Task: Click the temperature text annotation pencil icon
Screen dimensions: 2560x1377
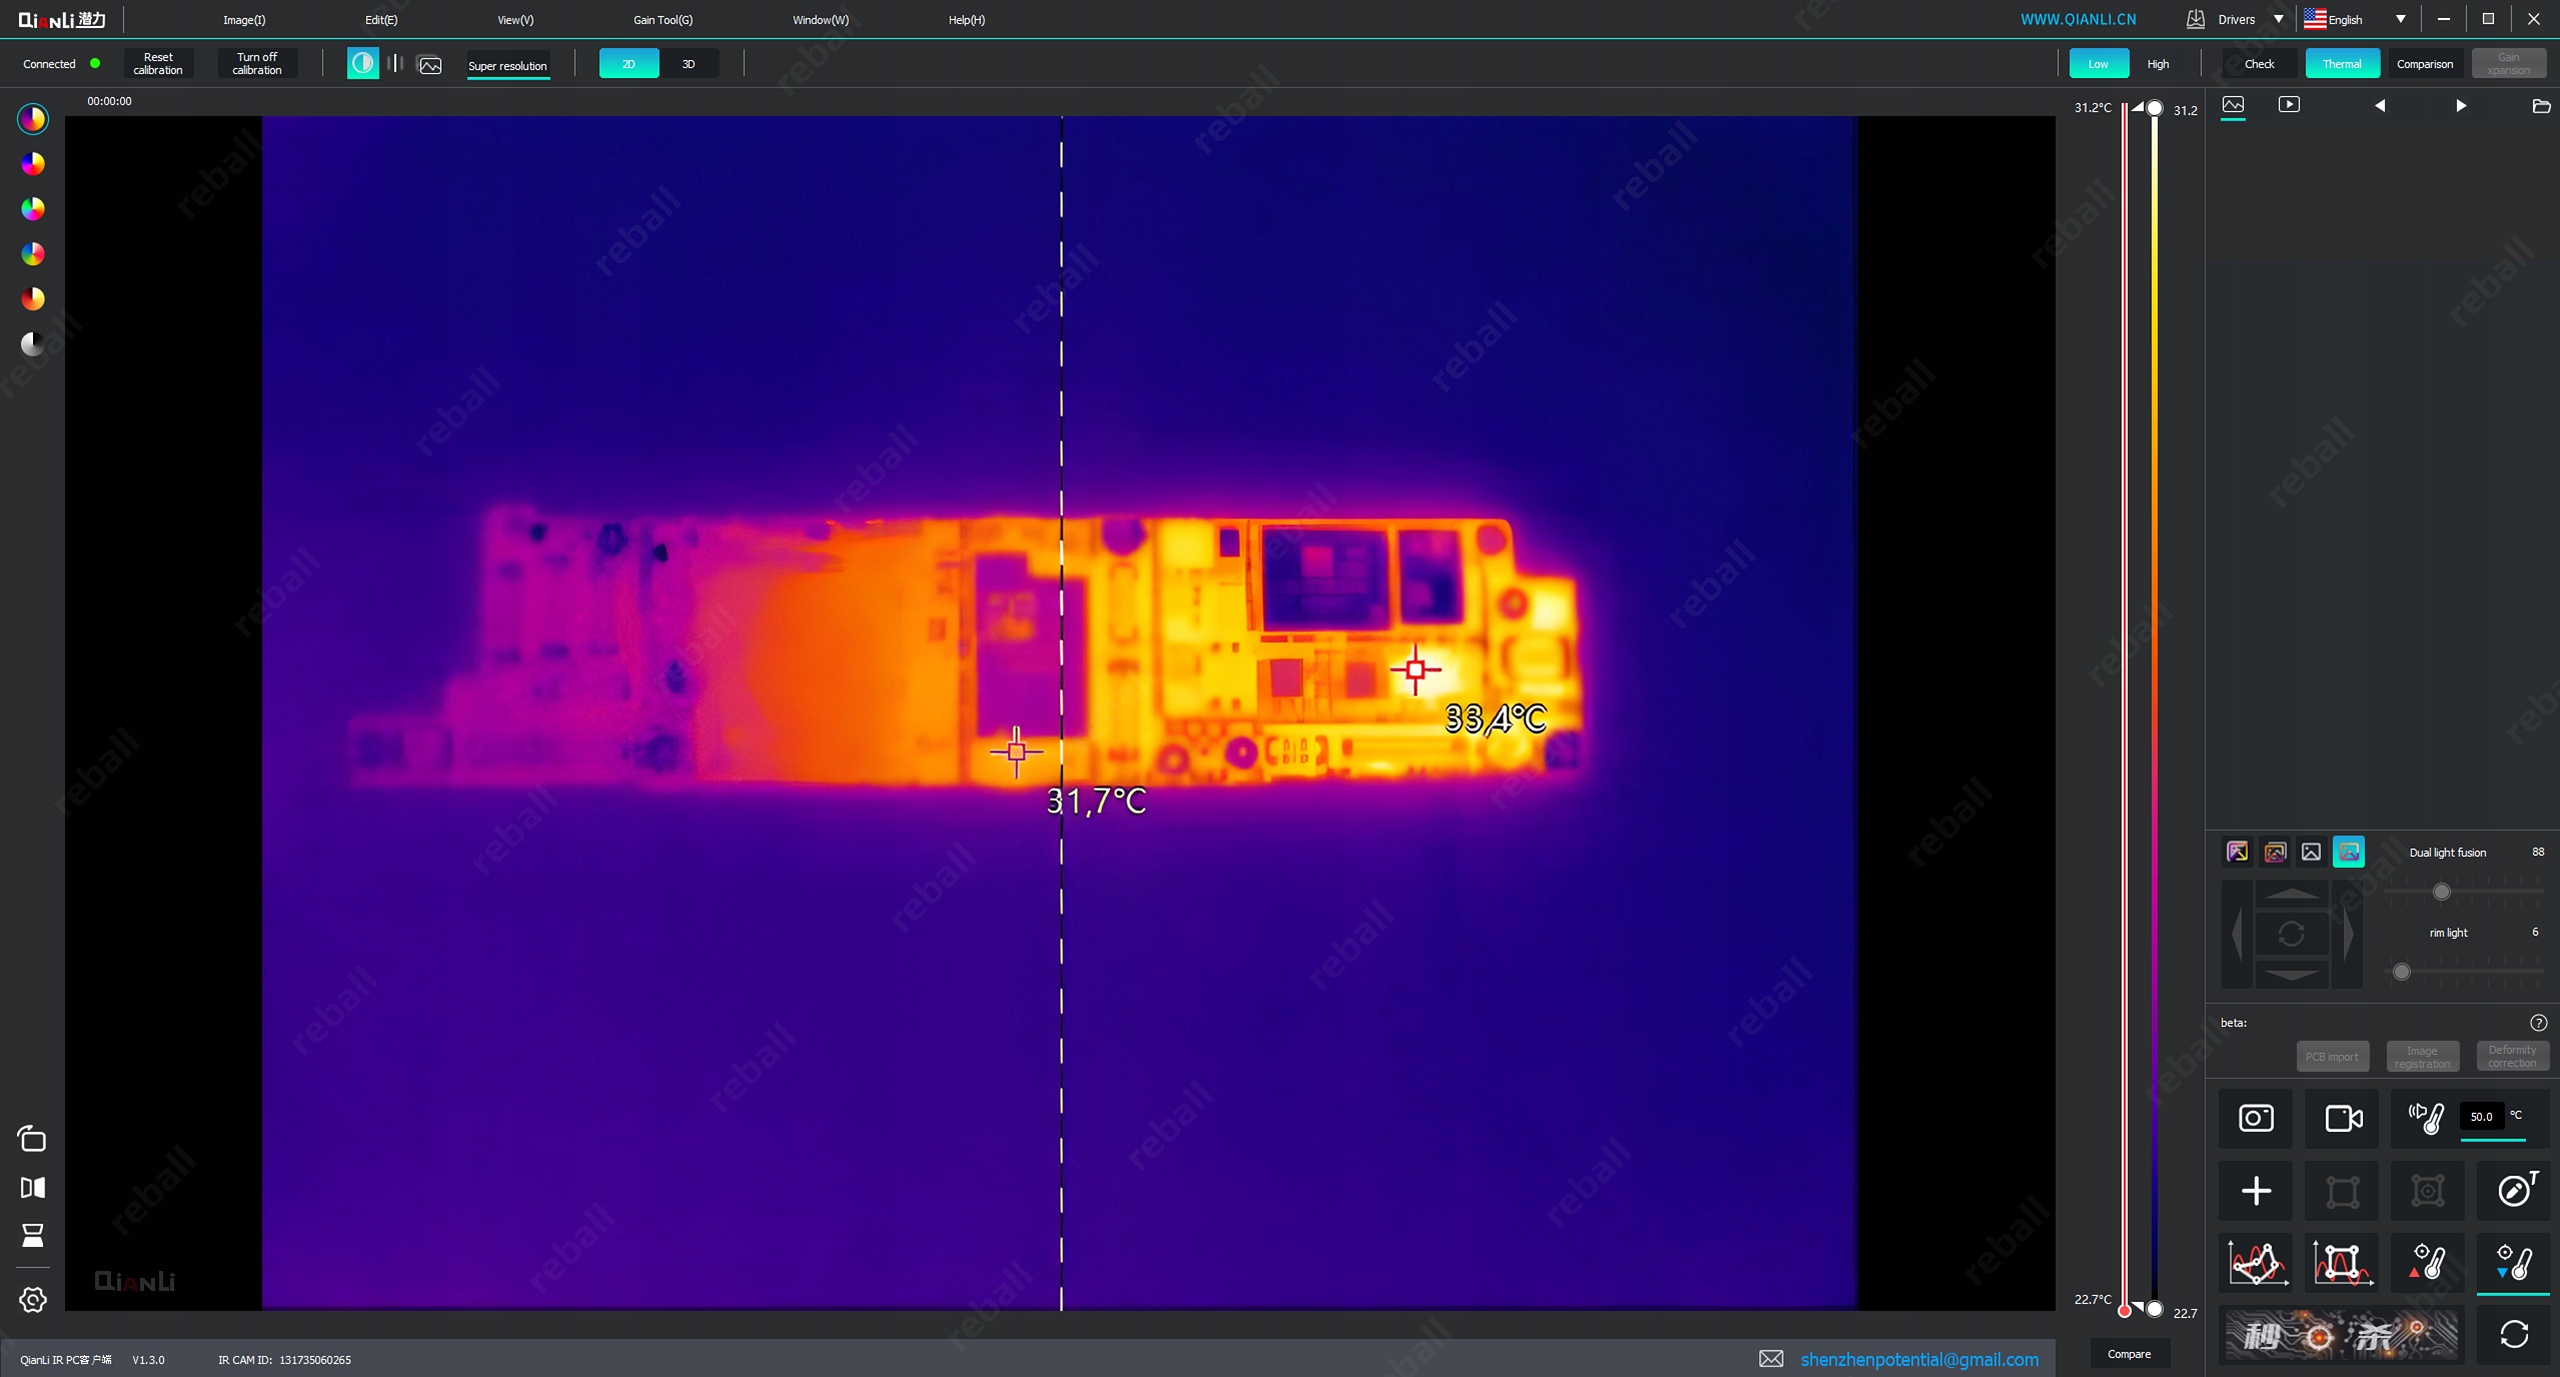Action: [x=2515, y=1190]
